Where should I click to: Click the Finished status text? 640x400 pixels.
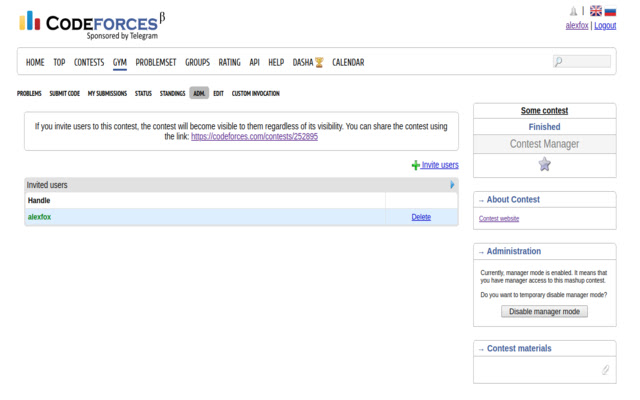click(x=544, y=127)
